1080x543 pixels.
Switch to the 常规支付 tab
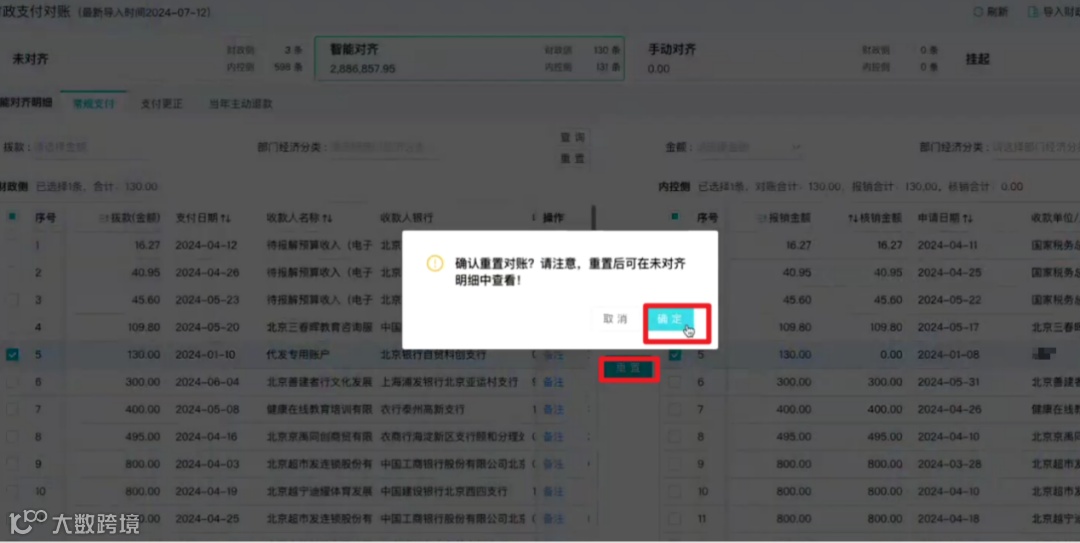point(94,103)
